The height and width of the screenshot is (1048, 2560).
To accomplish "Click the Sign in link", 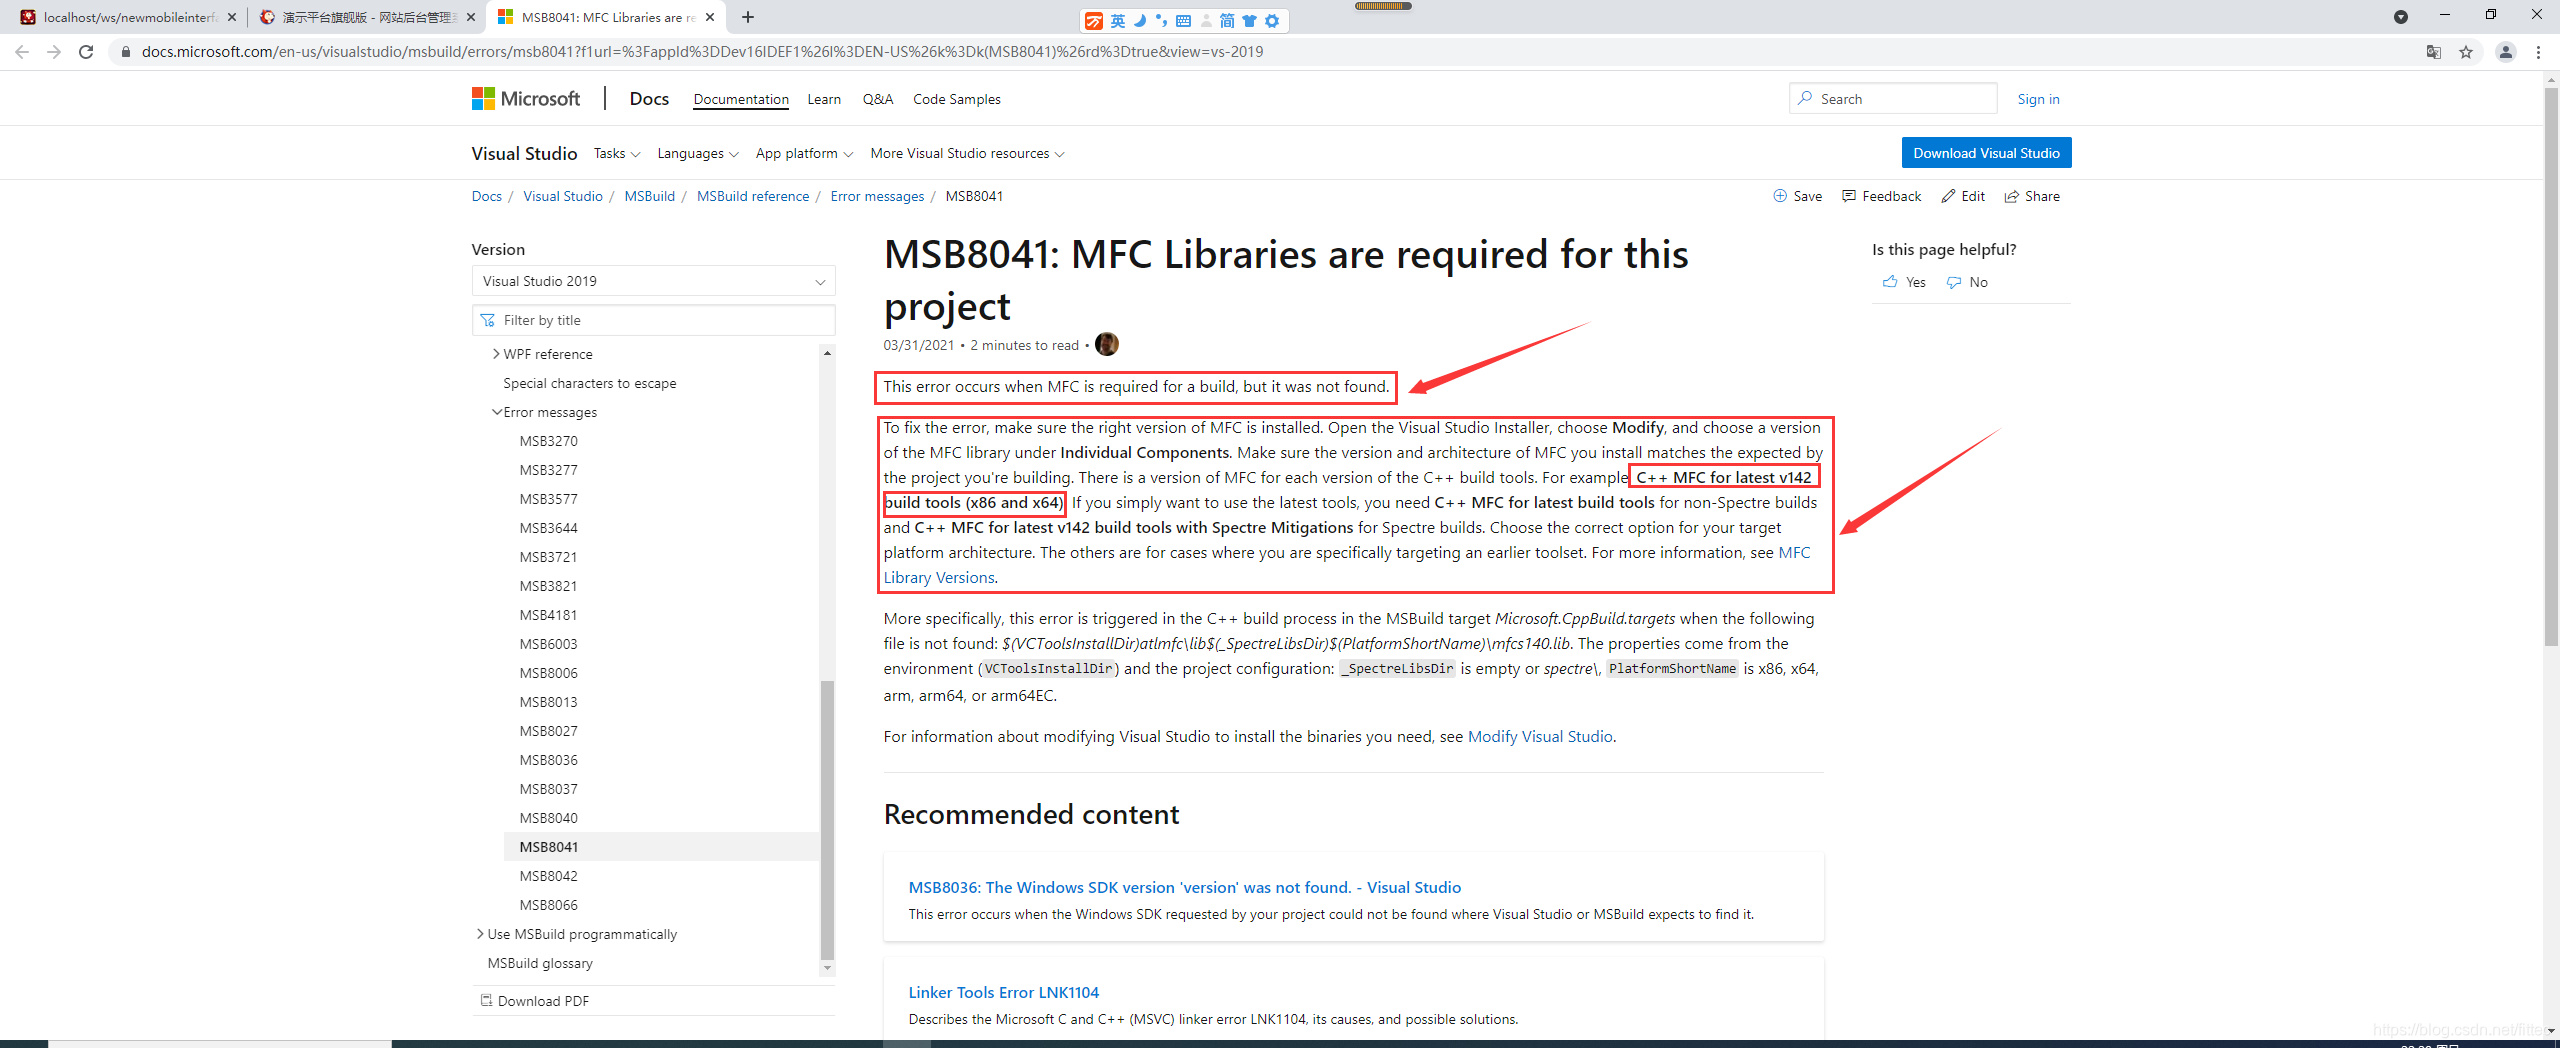I will pos(2038,99).
